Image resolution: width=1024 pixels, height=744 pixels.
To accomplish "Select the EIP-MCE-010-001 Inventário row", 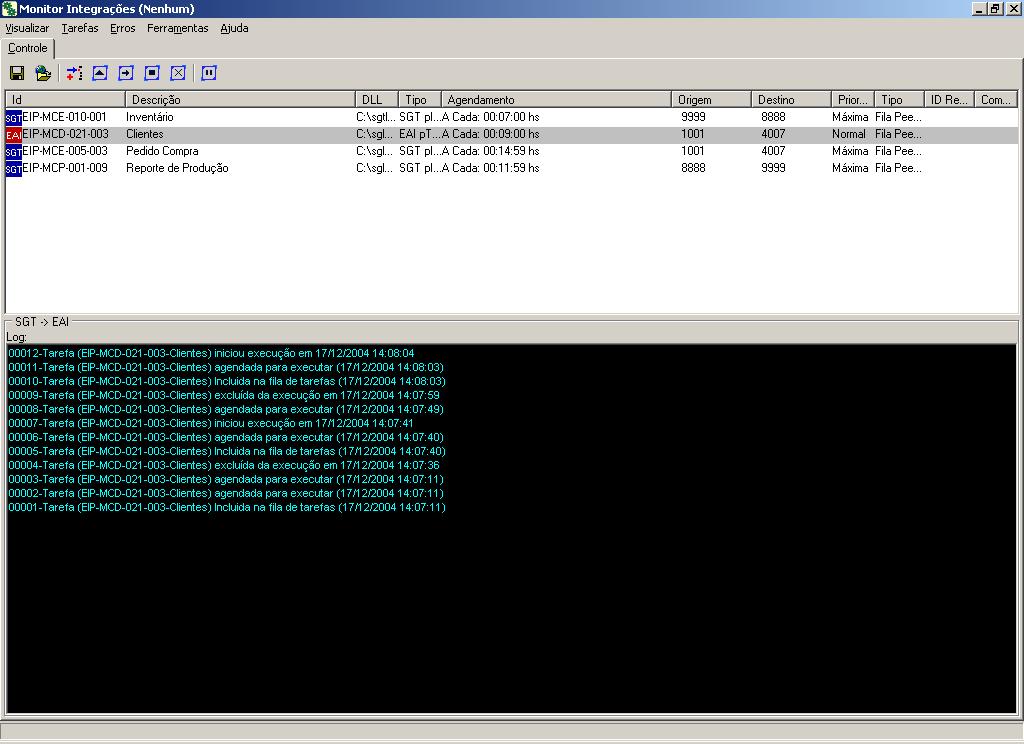I will click(x=64, y=117).
